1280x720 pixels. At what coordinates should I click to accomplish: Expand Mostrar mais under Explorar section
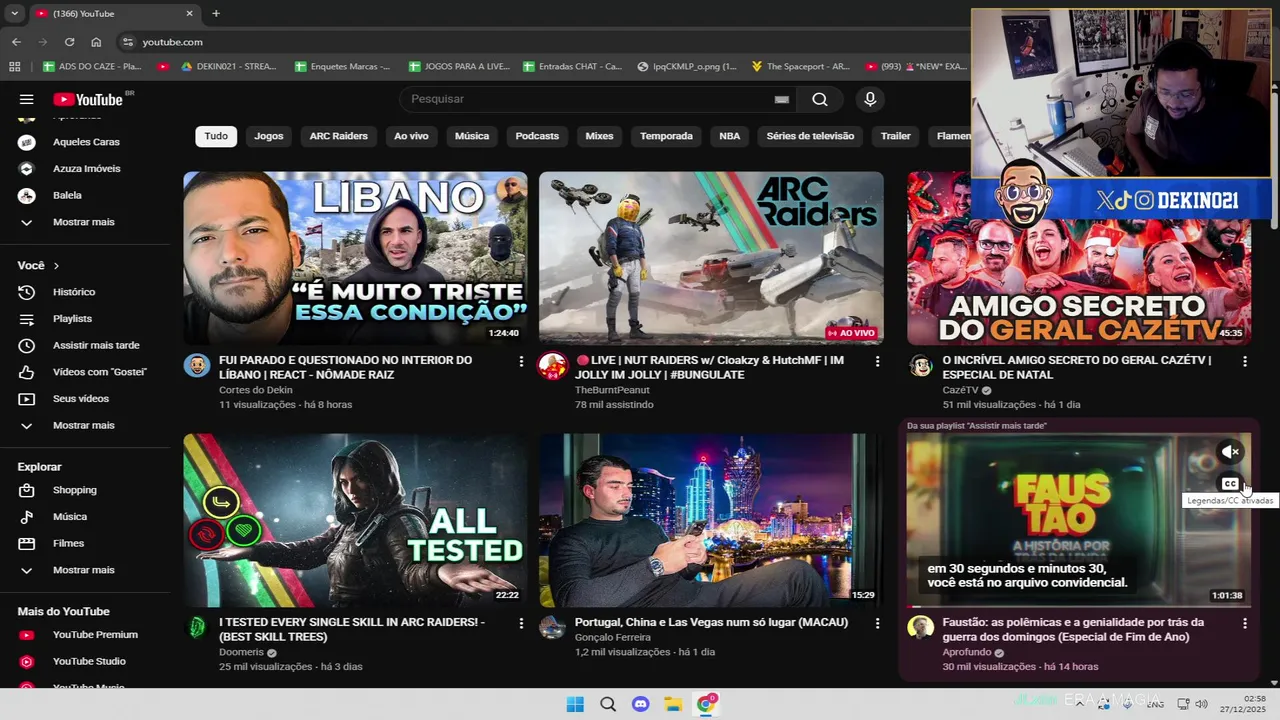click(85, 570)
